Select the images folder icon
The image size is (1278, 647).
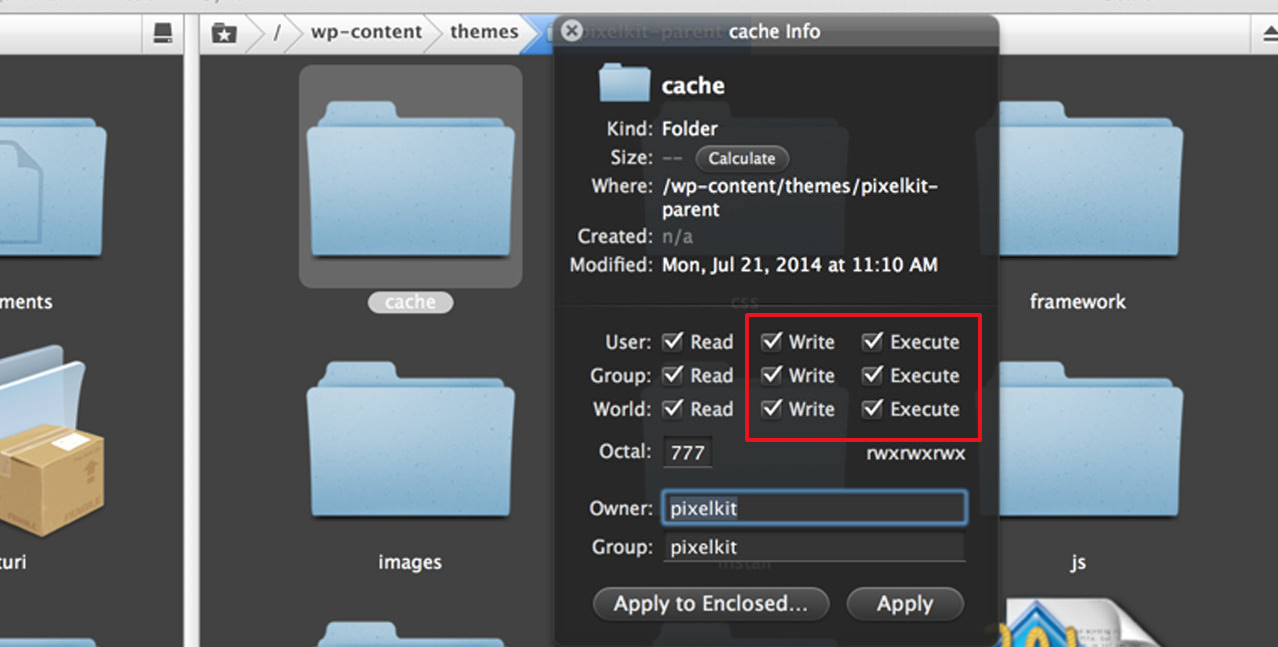tap(410, 438)
